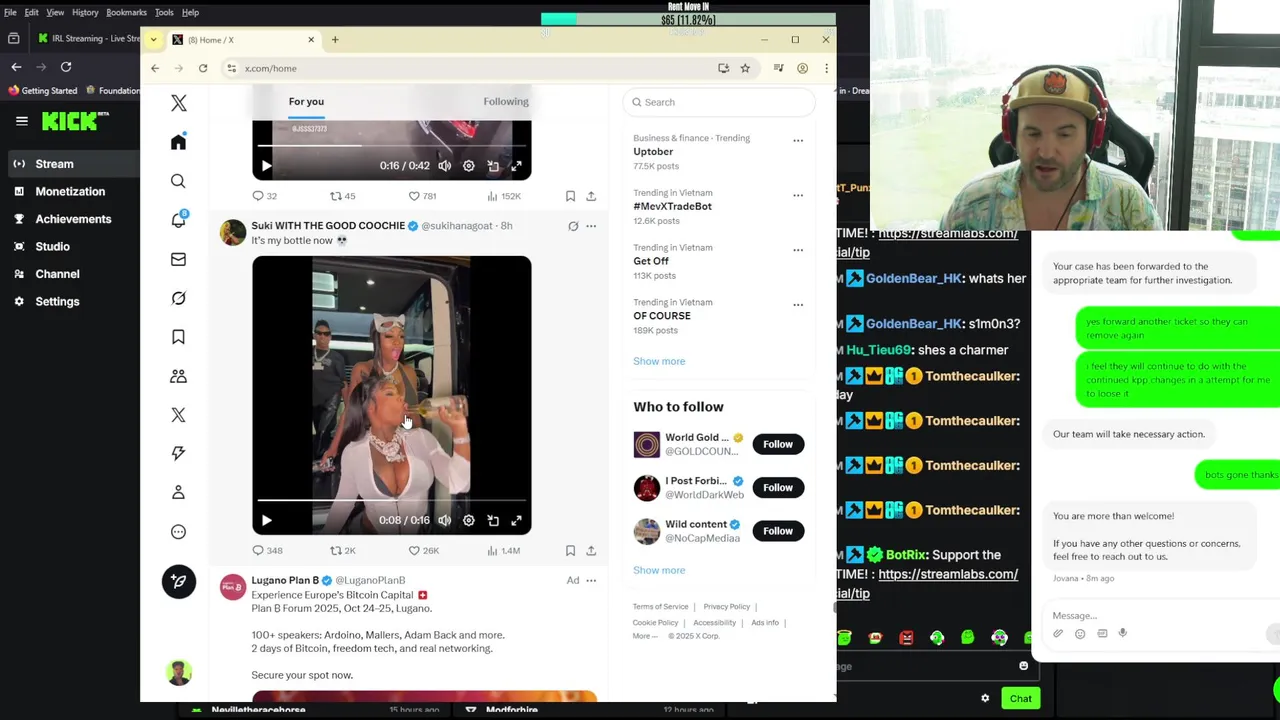Click the compose Post feather button
1280x720 pixels.
[179, 582]
